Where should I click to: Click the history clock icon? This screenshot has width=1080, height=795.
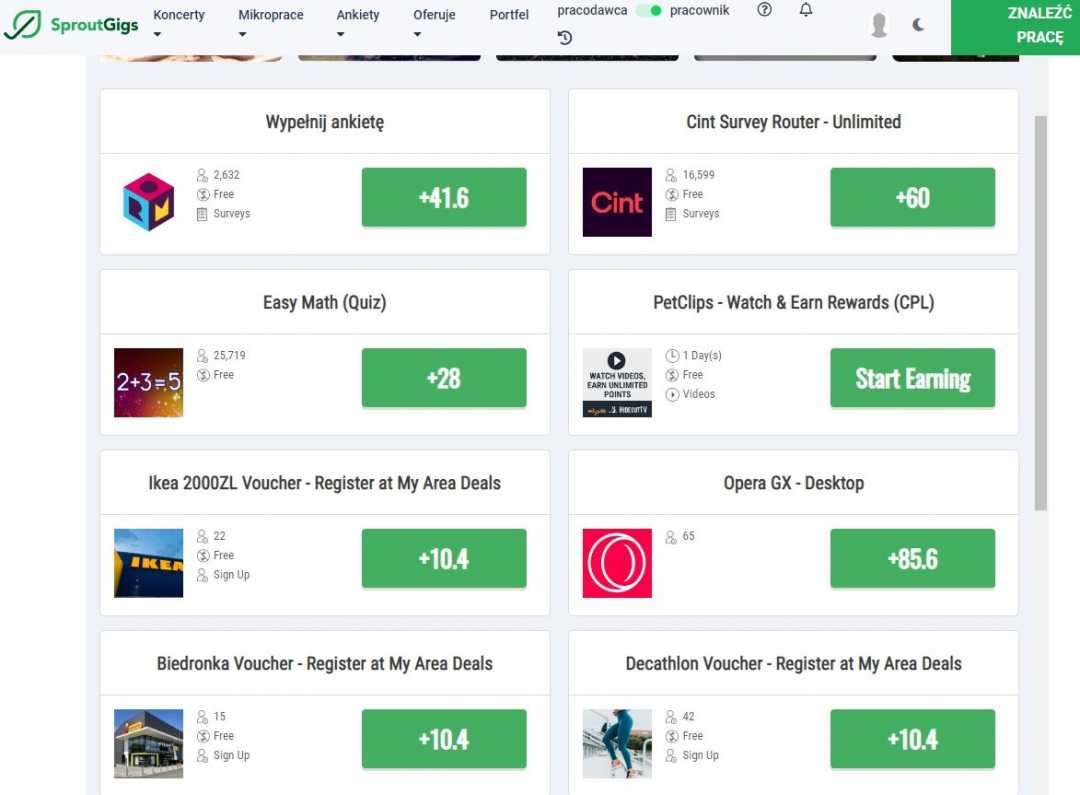coord(565,38)
